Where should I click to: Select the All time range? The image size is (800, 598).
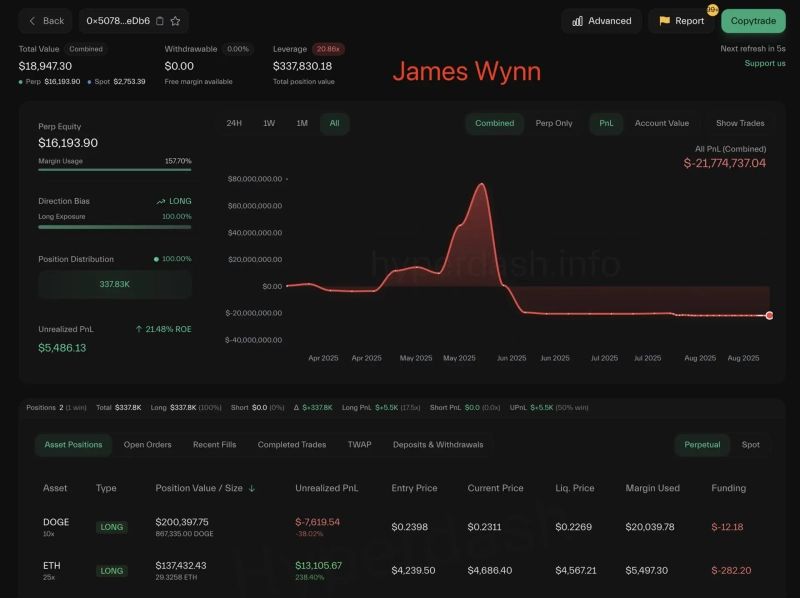pyautogui.click(x=333, y=123)
